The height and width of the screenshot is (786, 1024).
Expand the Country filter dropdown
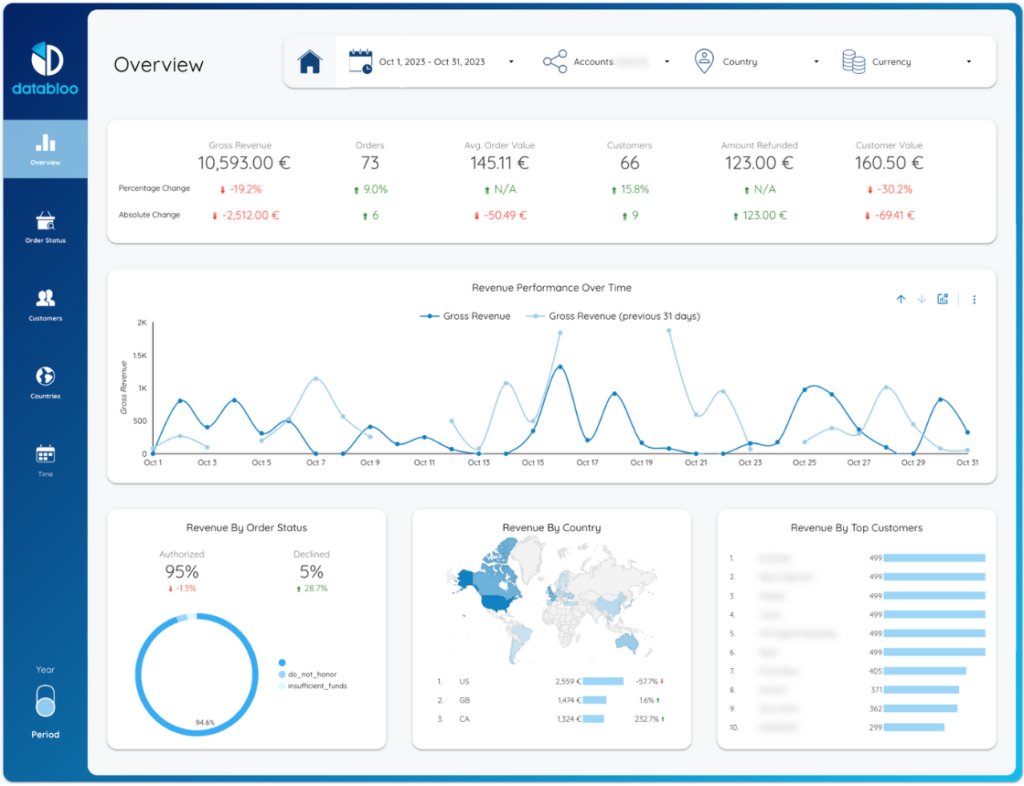point(816,61)
